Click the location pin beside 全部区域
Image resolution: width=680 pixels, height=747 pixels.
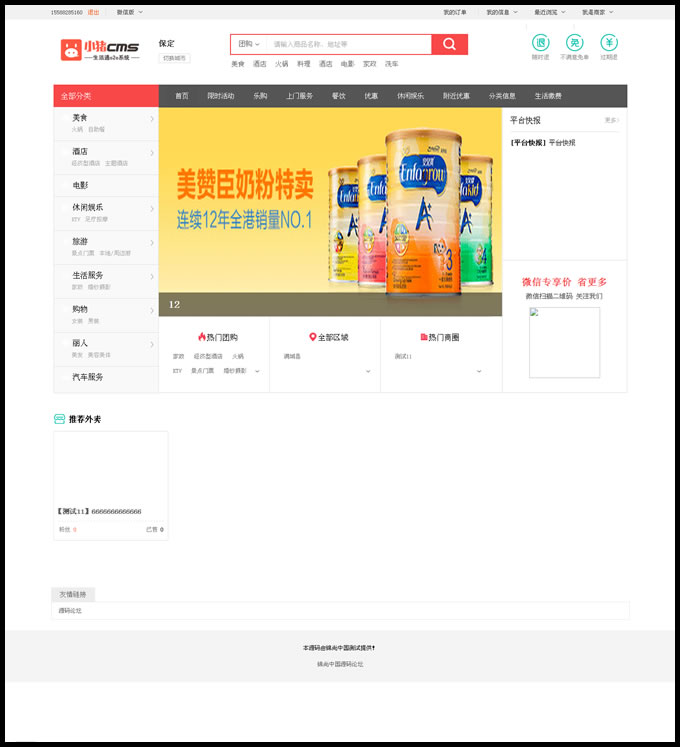[313, 337]
